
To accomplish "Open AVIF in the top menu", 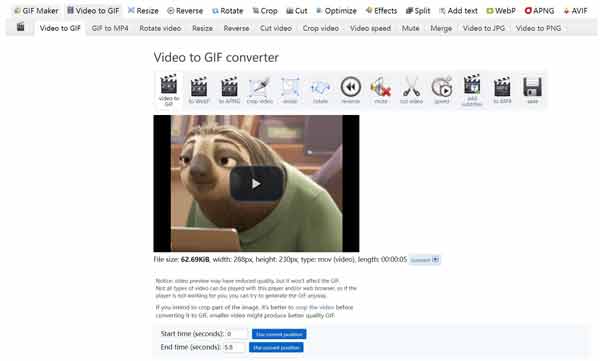I will (575, 11).
